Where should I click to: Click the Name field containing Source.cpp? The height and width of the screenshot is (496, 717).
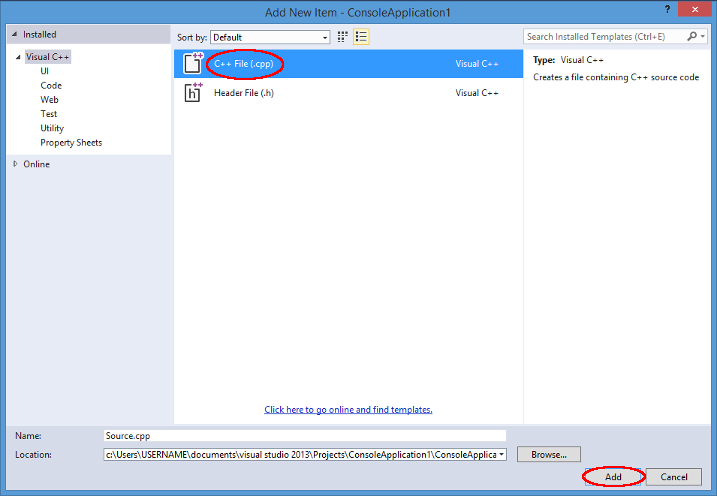click(305, 436)
